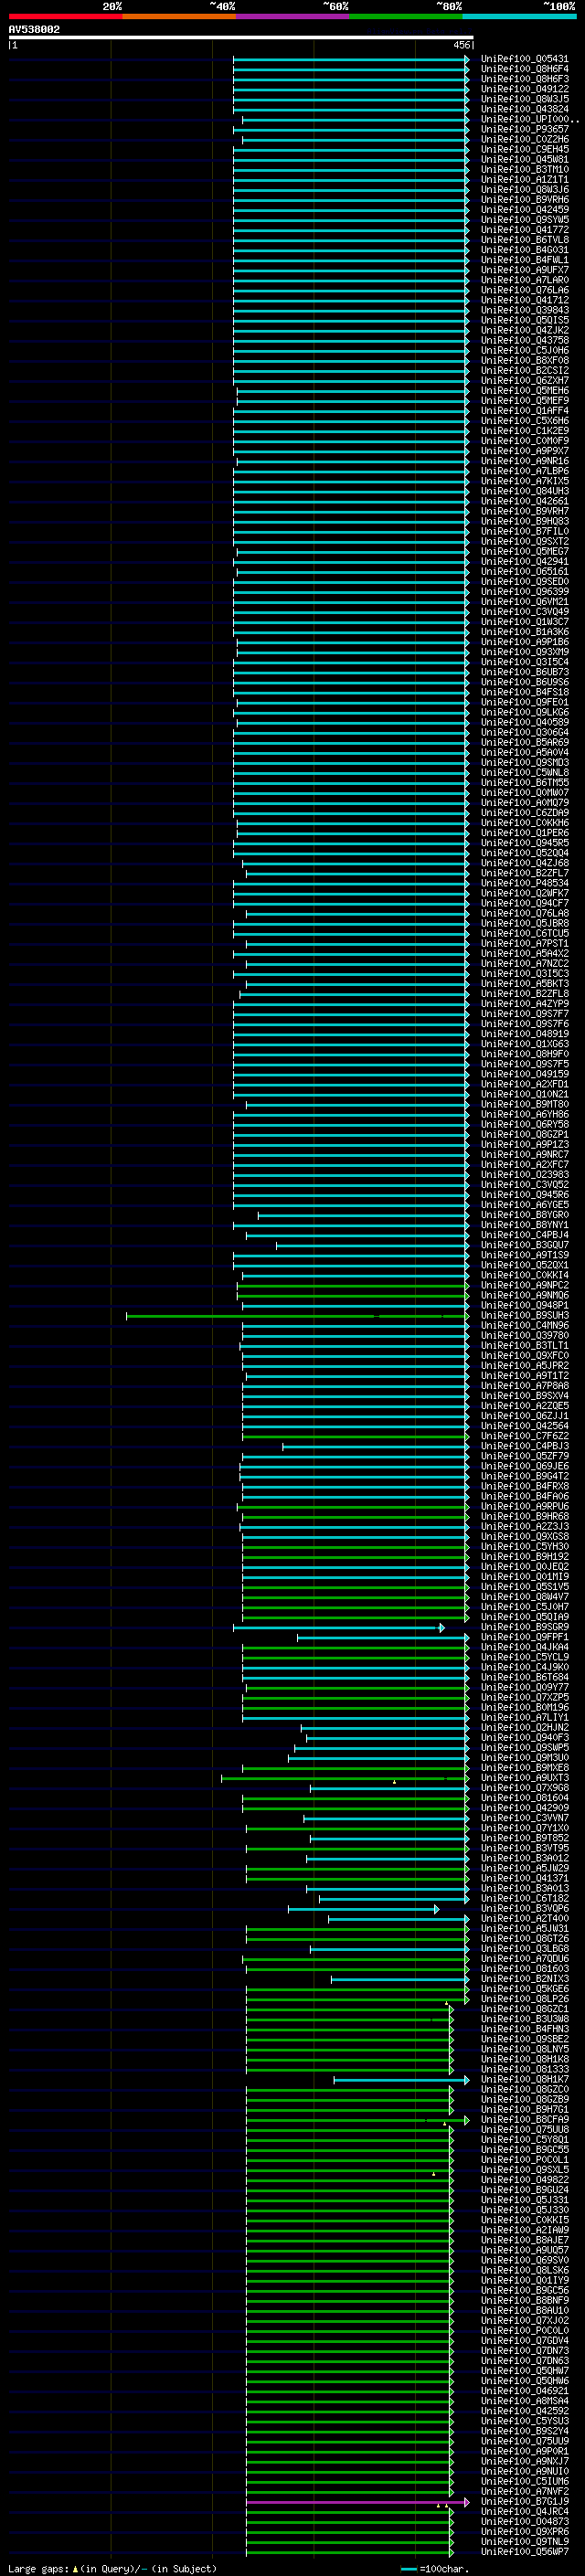This screenshot has height=2576, width=585.
Task: Click the green ~80% identity legend bar
Action: [x=406, y=16]
